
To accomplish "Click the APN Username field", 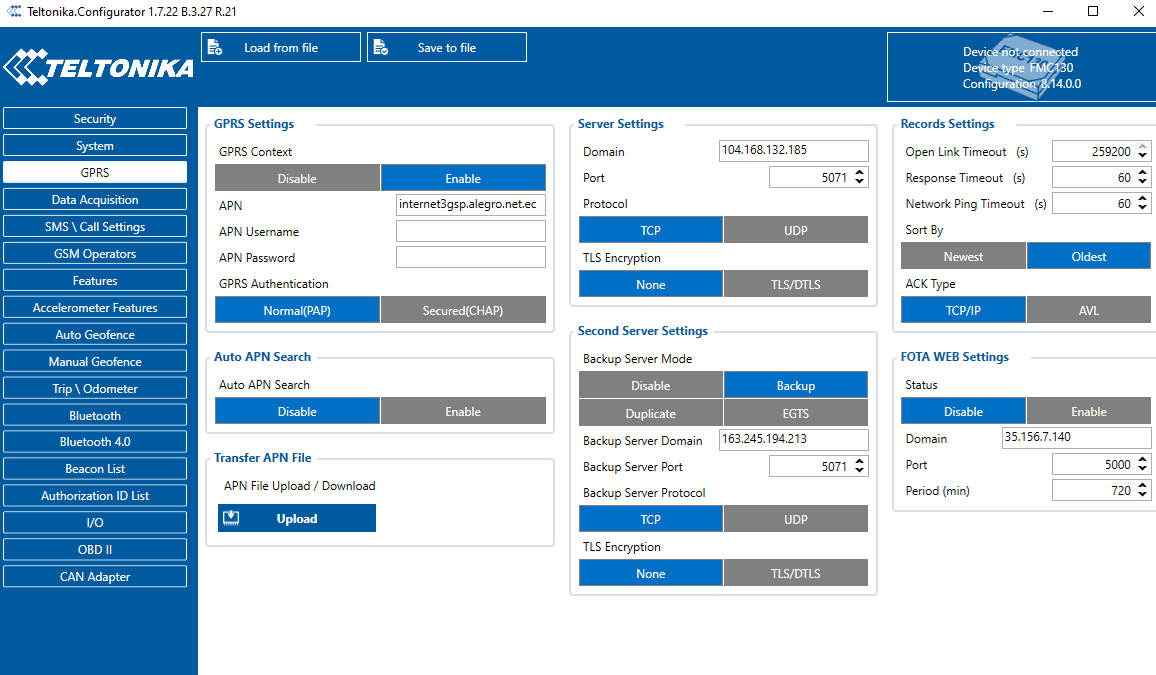I will coord(470,231).
